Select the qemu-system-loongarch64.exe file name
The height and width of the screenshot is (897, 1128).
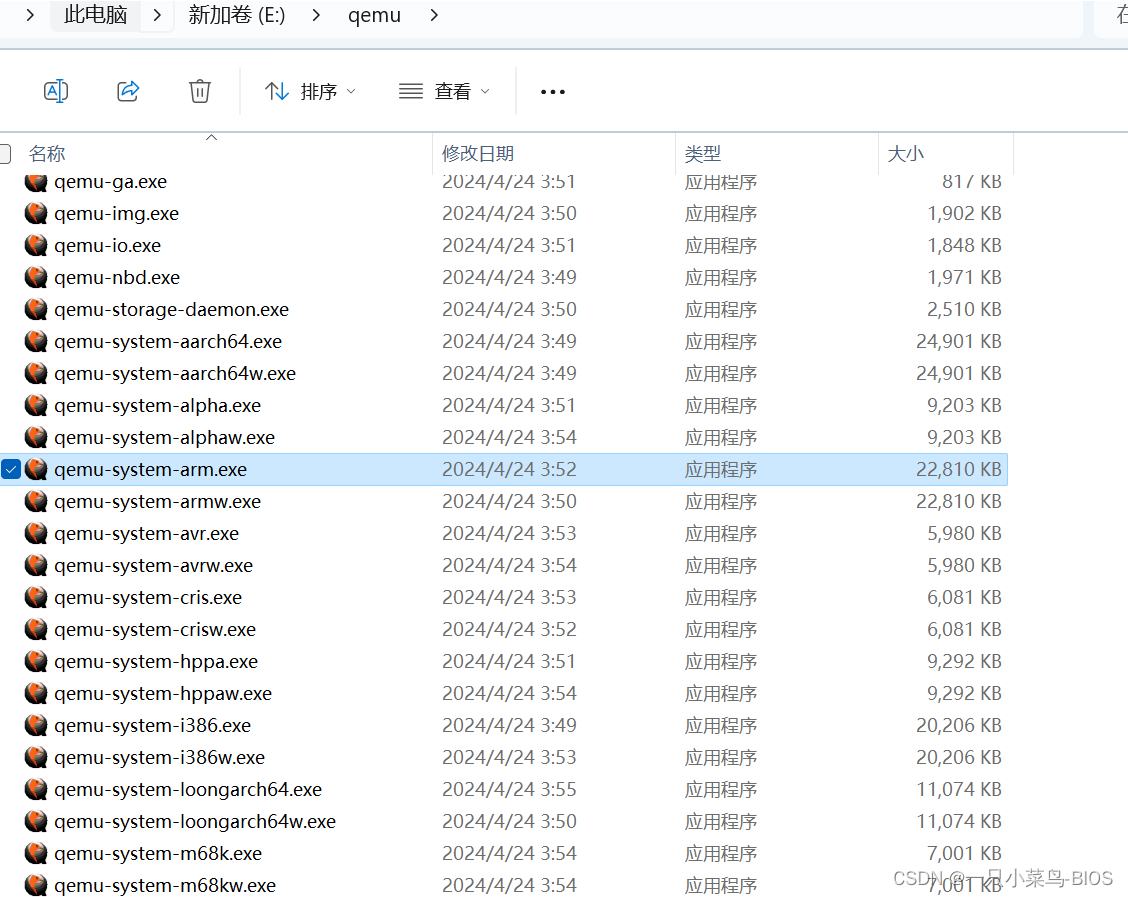coord(188,790)
